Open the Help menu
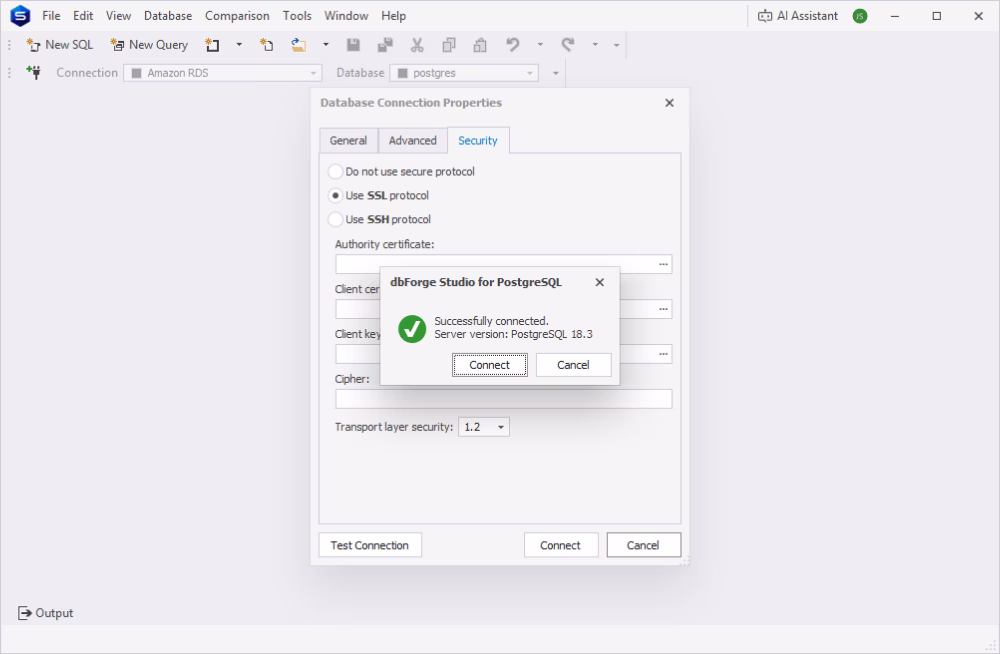Viewport: 1000px width, 654px height. [x=393, y=15]
